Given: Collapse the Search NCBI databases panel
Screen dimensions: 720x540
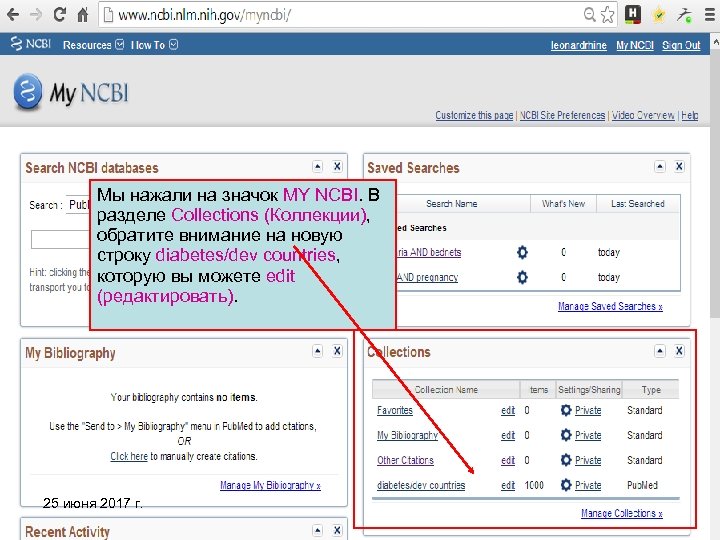Looking at the screenshot, I should pyautogui.click(x=317, y=166).
